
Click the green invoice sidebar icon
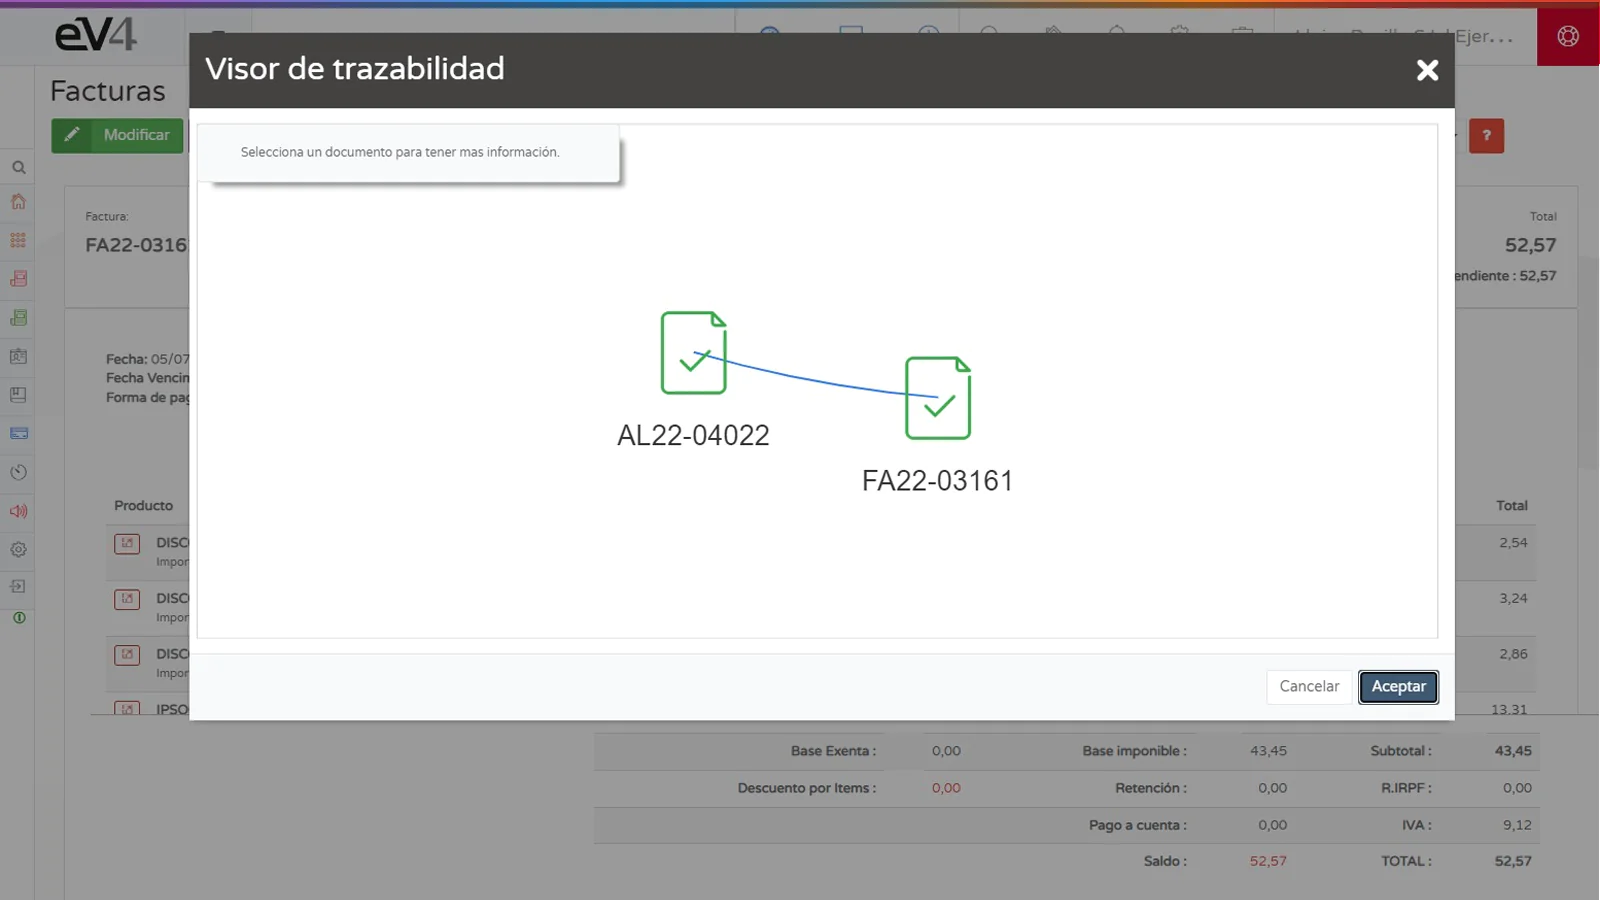pos(18,318)
